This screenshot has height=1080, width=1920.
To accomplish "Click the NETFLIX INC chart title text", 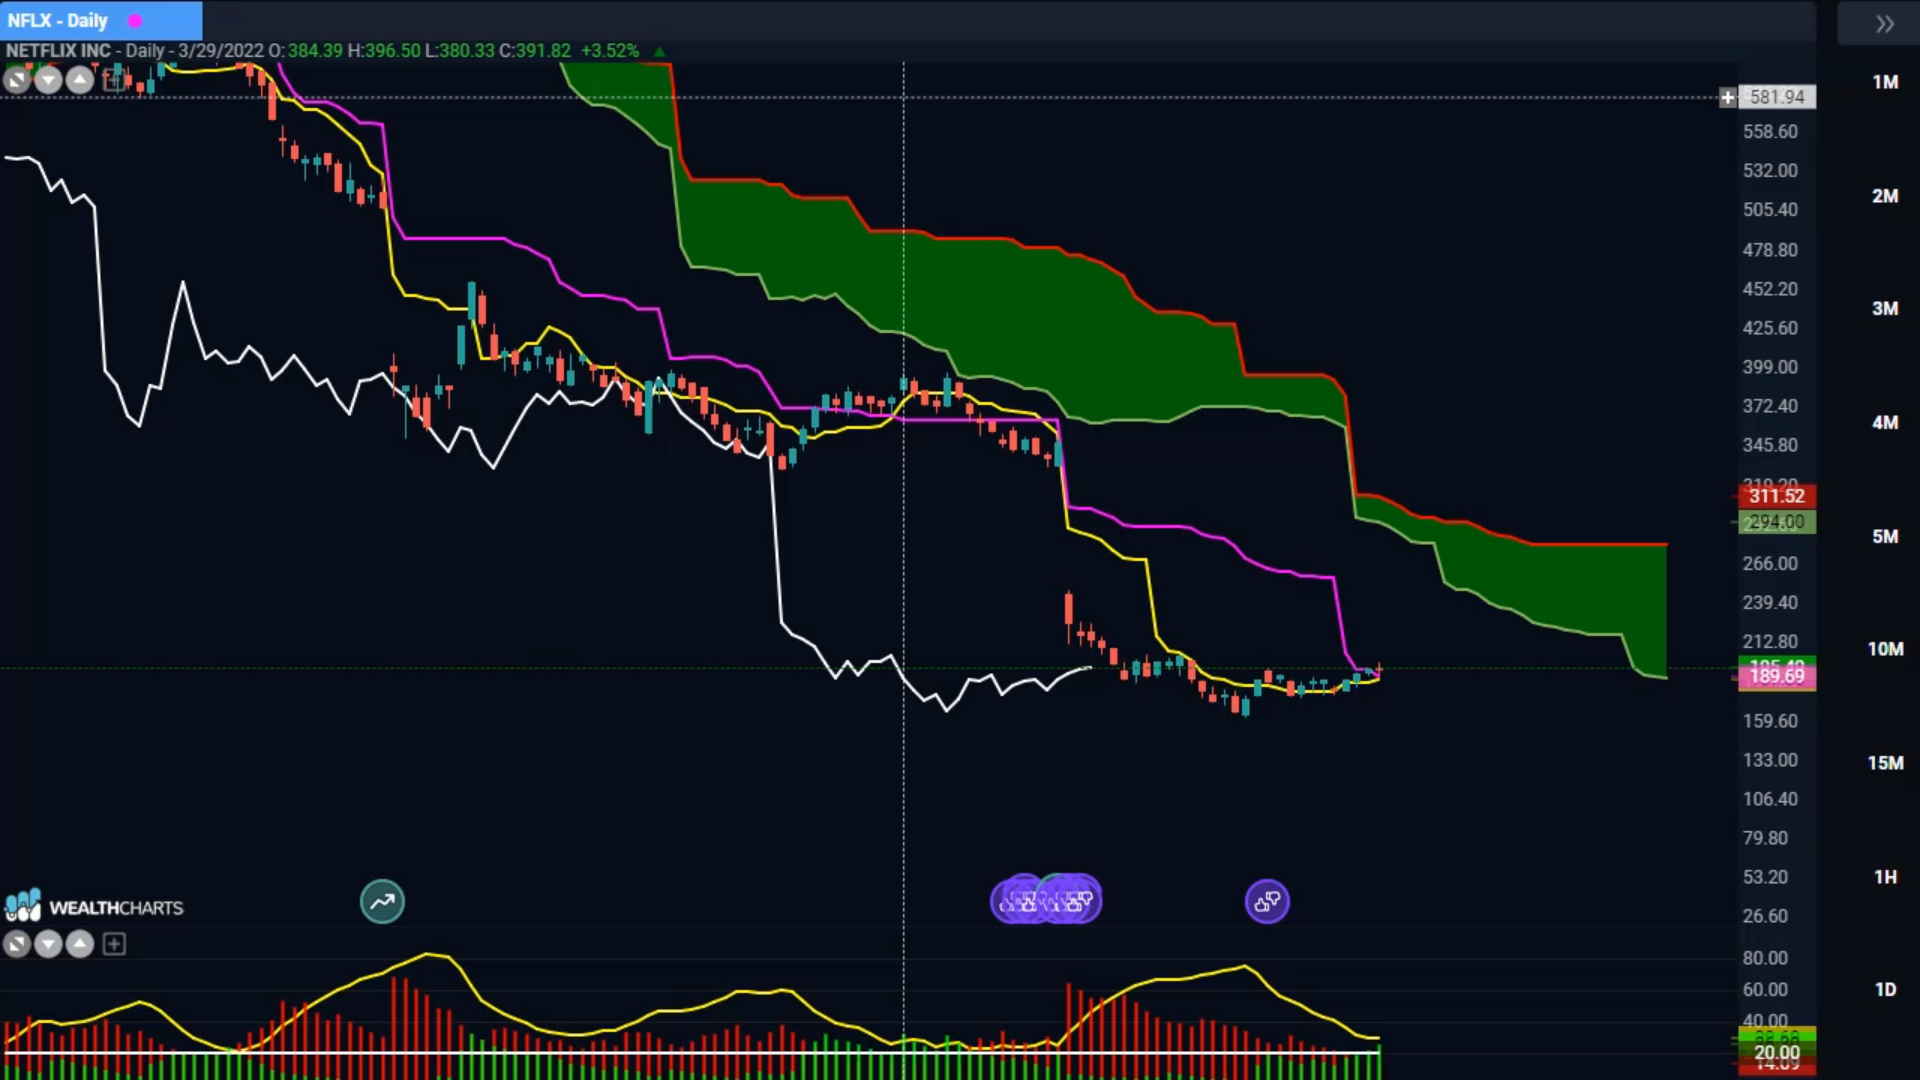I will tap(58, 51).
